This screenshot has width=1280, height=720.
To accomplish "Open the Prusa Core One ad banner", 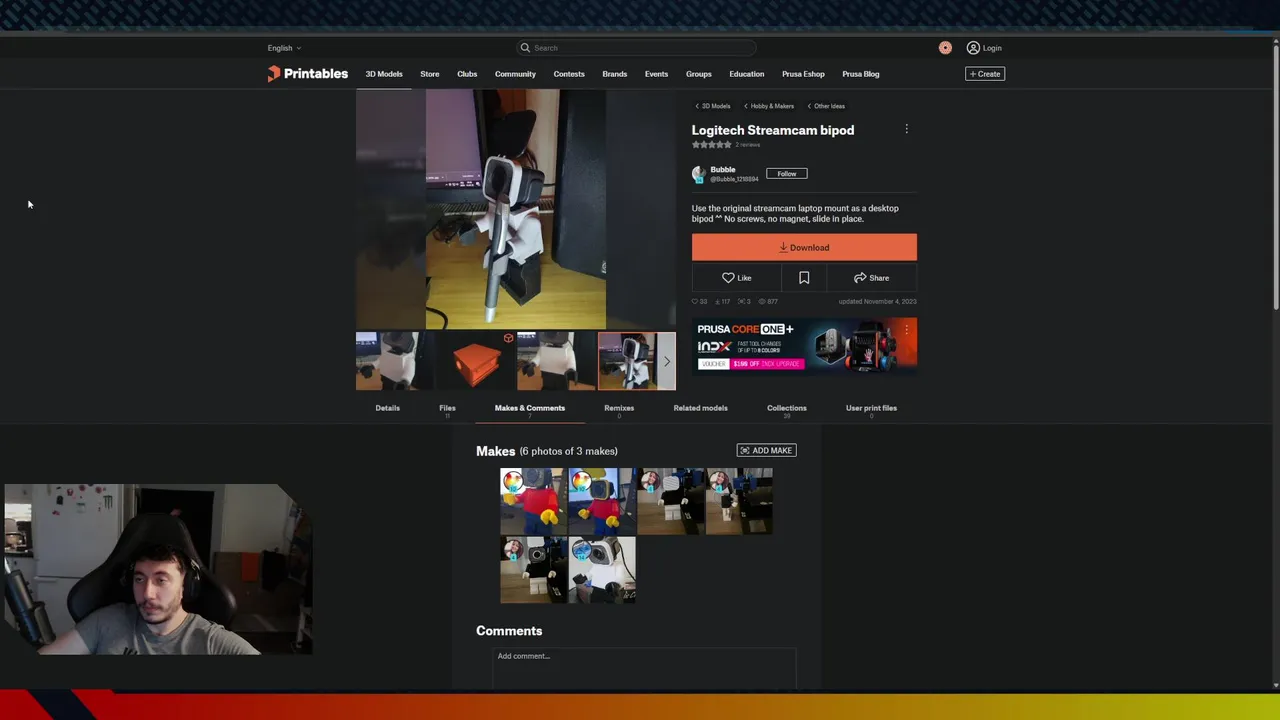I will point(804,345).
